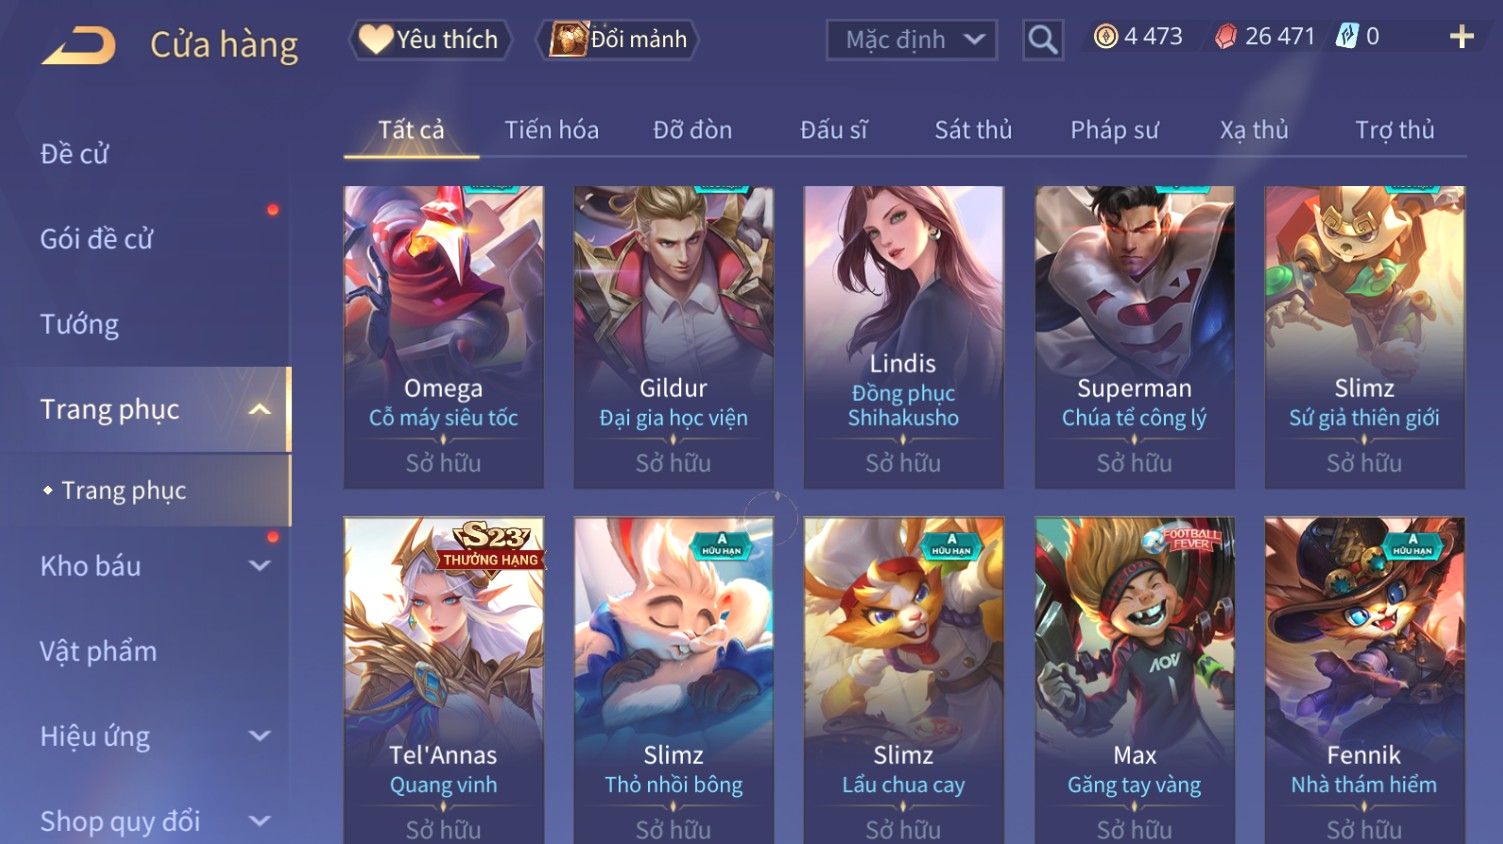Click the red ruby currency icon
Image resolution: width=1503 pixels, height=844 pixels.
point(1225,37)
